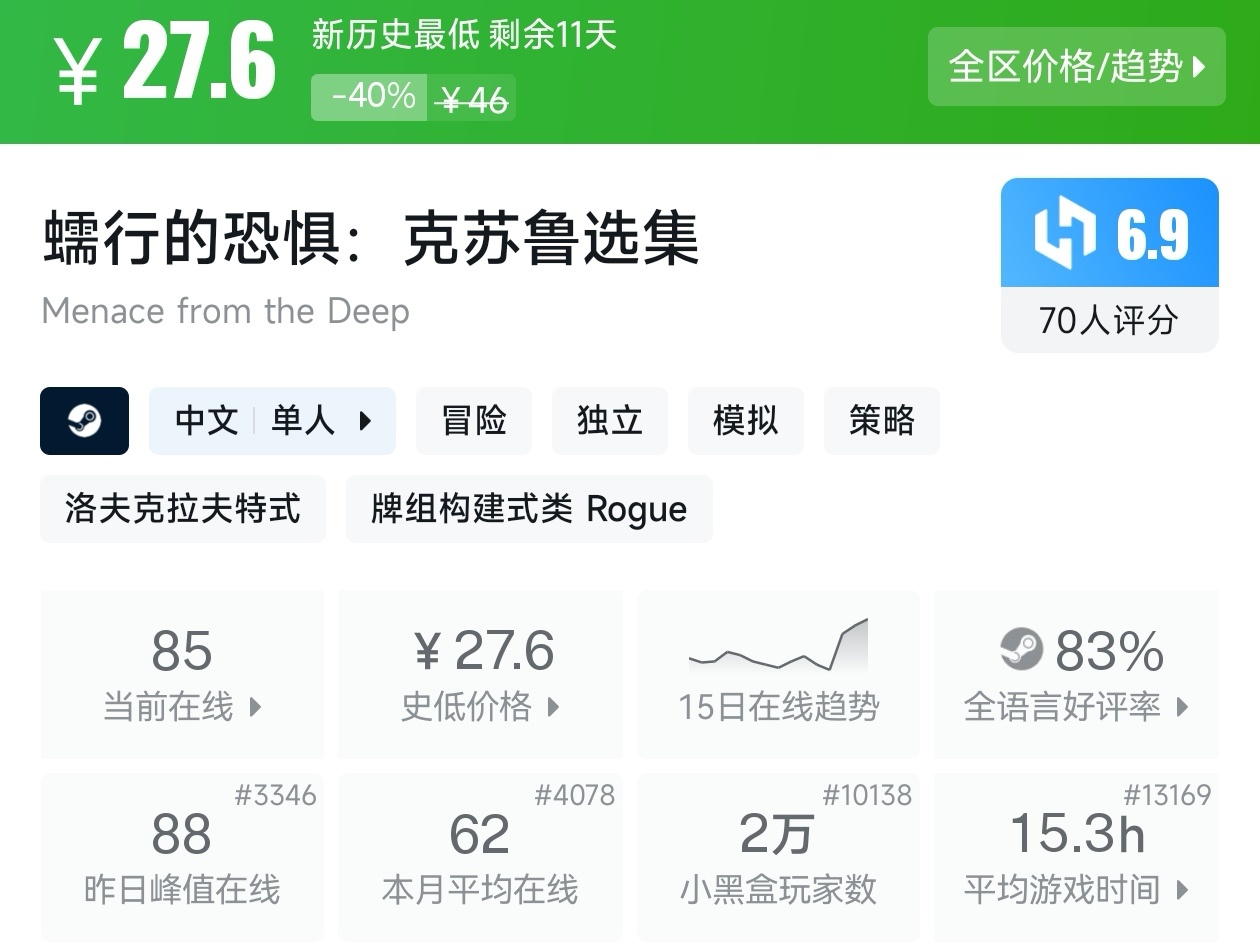Click the #3346 ranking label
Screen dimensions: 1260x945
pos(275,795)
